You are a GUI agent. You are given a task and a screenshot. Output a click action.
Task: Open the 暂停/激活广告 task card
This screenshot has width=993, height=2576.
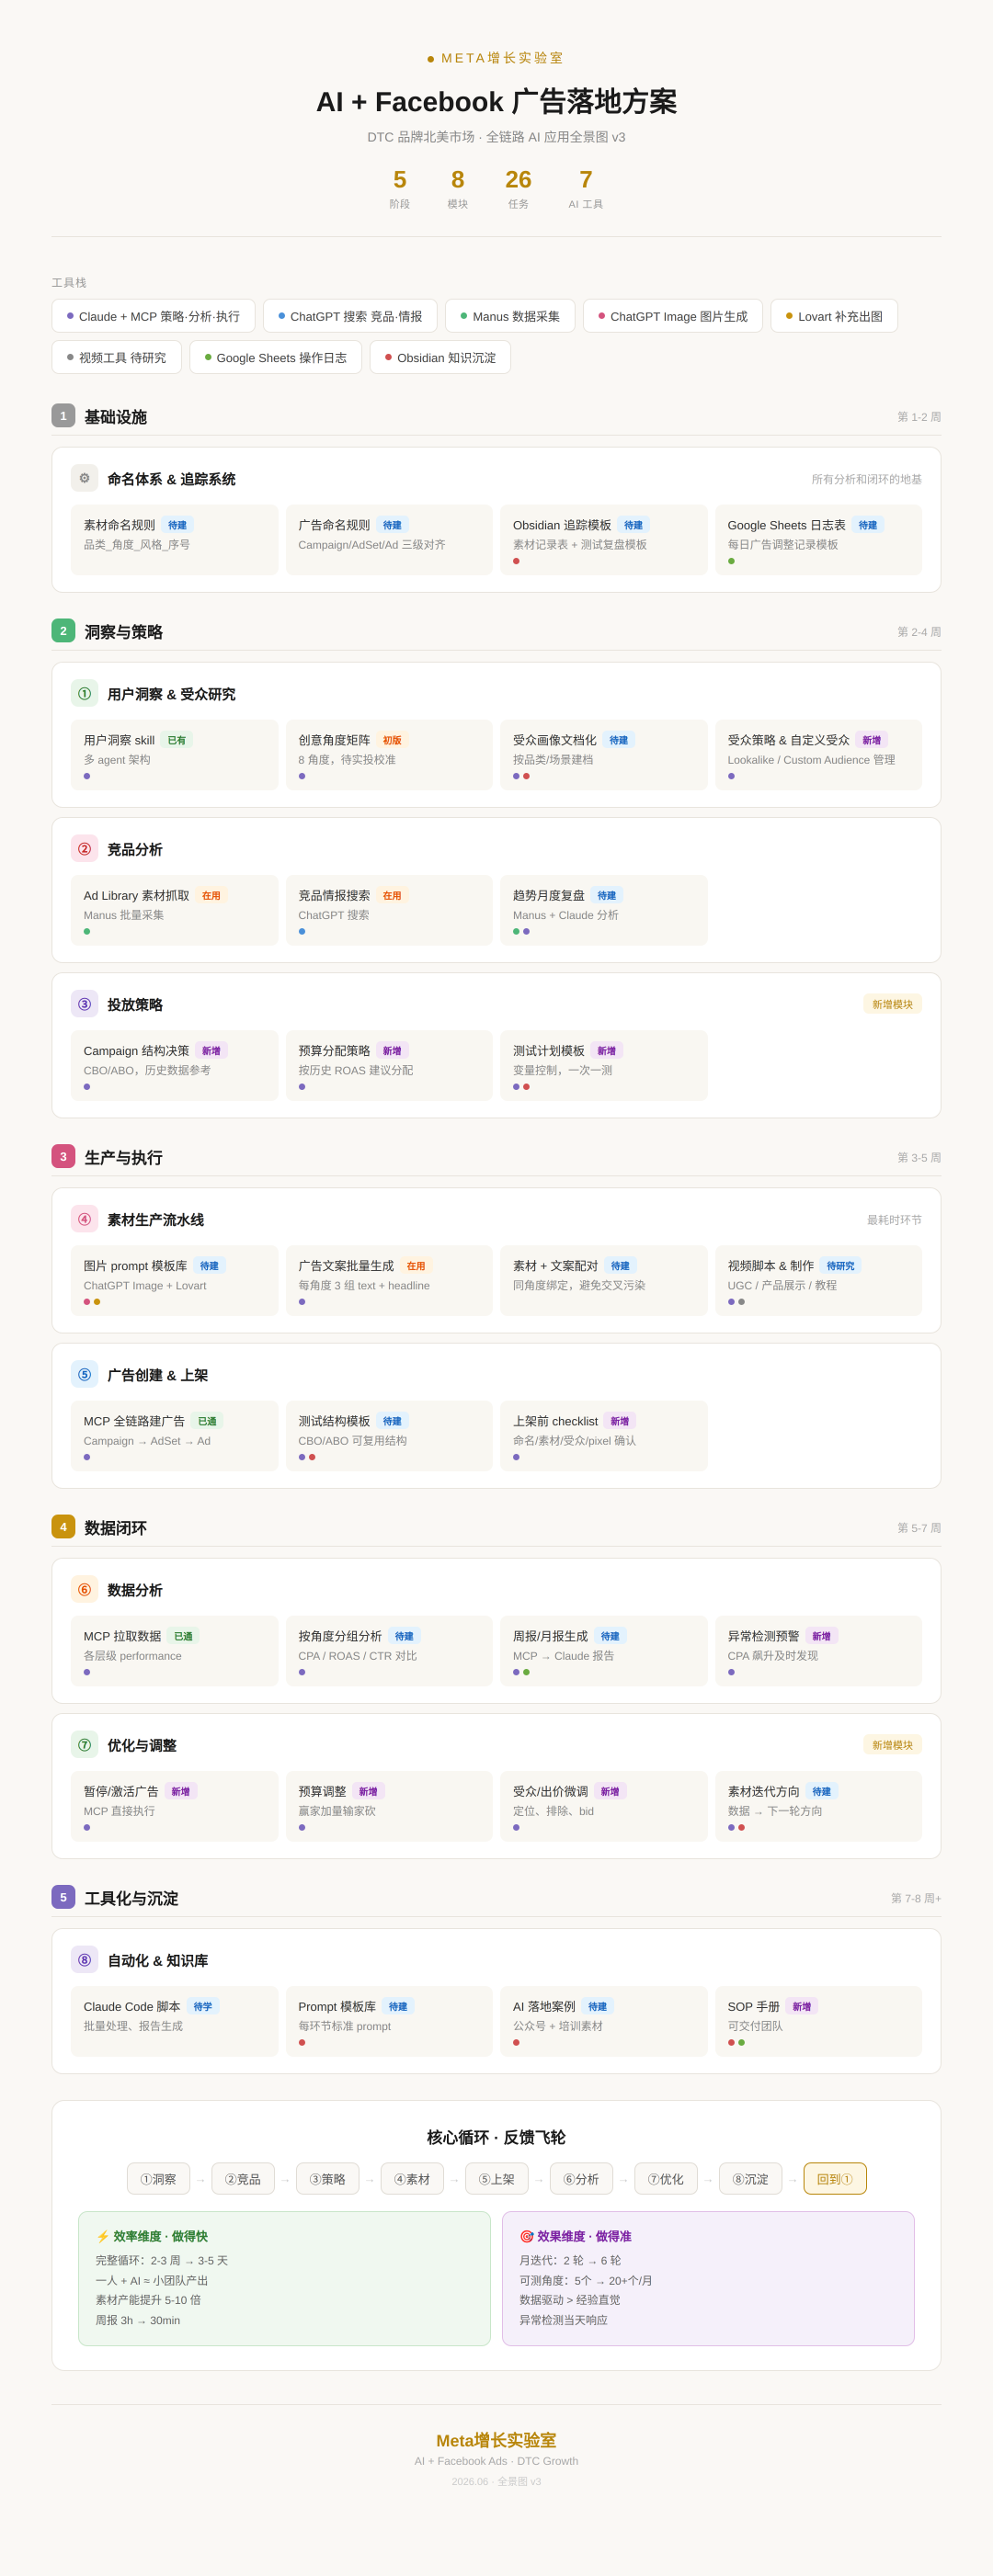click(x=174, y=1805)
